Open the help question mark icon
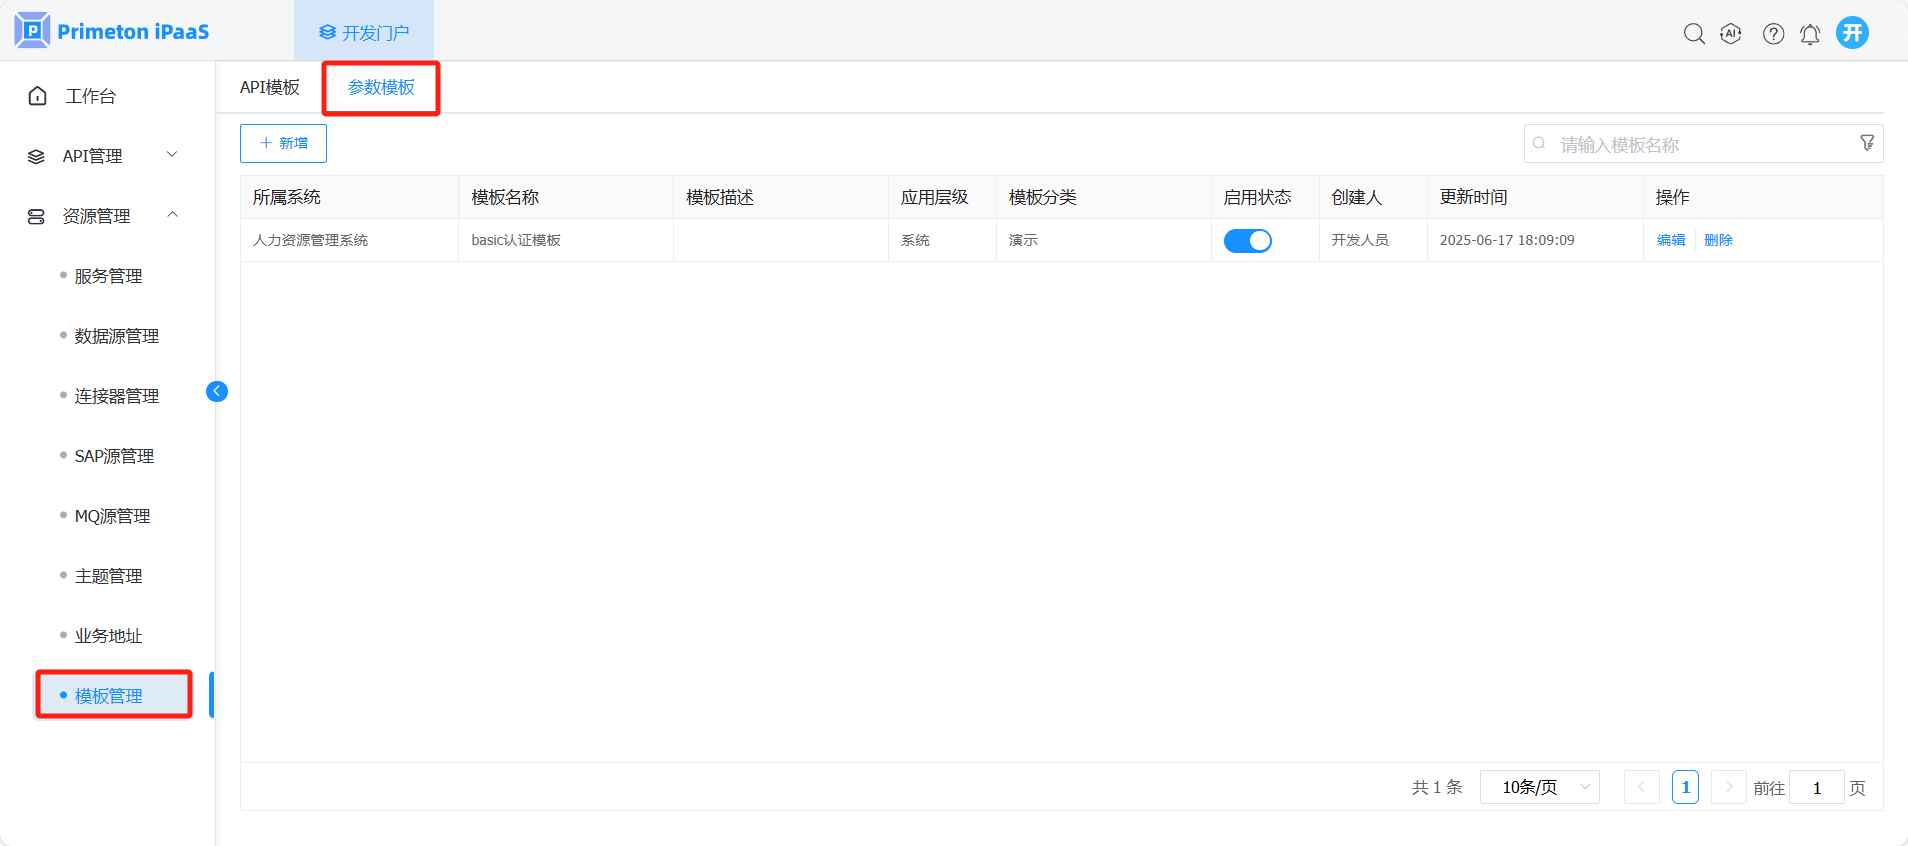This screenshot has height=846, width=1908. click(1773, 34)
